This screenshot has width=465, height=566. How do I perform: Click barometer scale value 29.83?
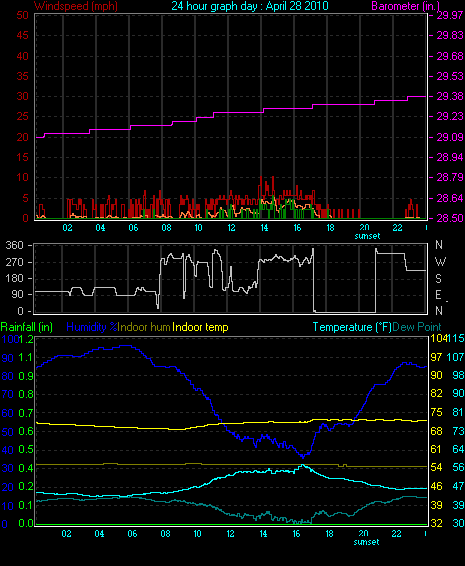click(450, 35)
